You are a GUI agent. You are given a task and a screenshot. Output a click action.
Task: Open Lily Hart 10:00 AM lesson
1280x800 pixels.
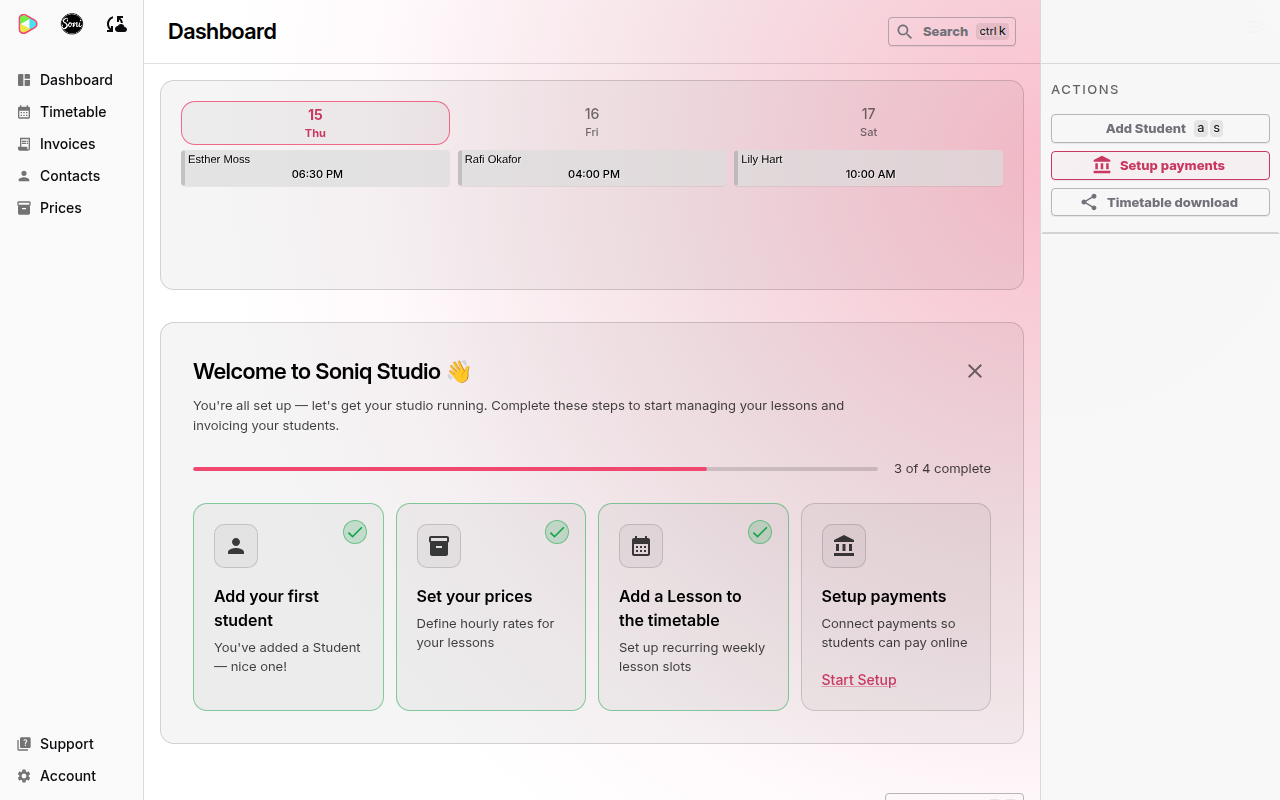pyautogui.click(x=868, y=168)
